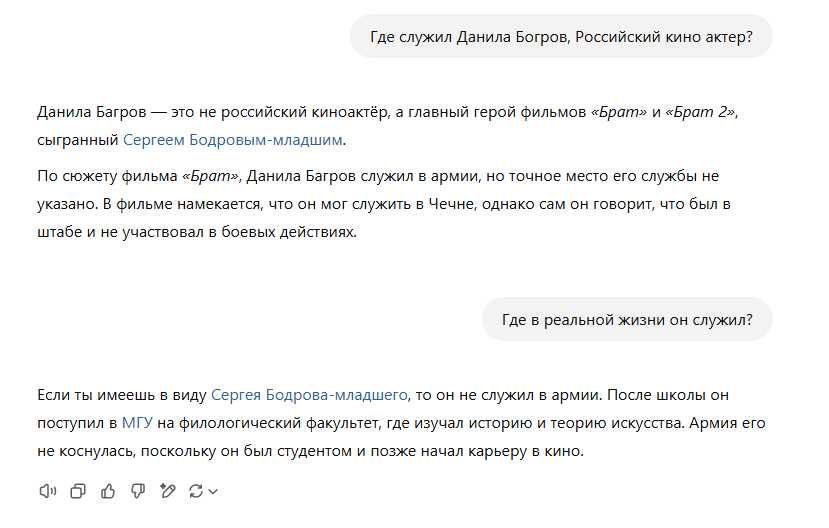Screen dimensions: 829x528
Task: Copy the response with the copy icon
Action: point(78,492)
